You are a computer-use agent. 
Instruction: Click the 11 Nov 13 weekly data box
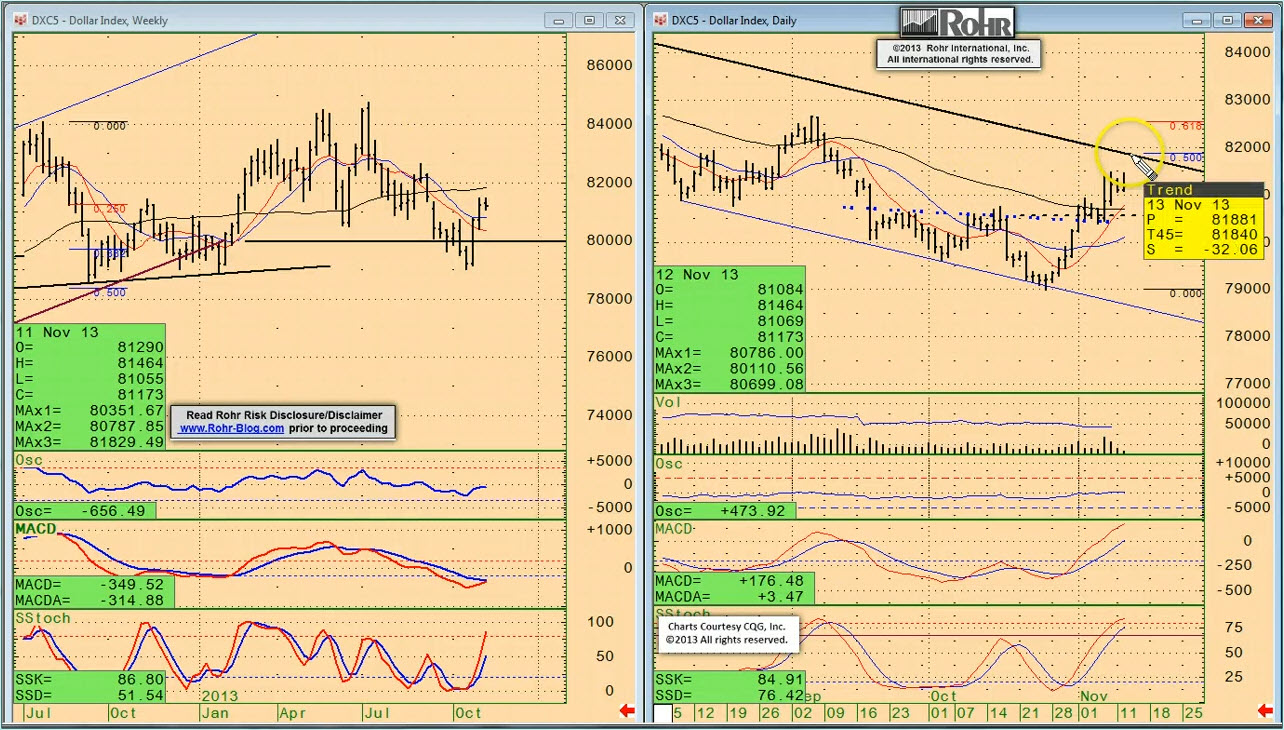[x=90, y=387]
